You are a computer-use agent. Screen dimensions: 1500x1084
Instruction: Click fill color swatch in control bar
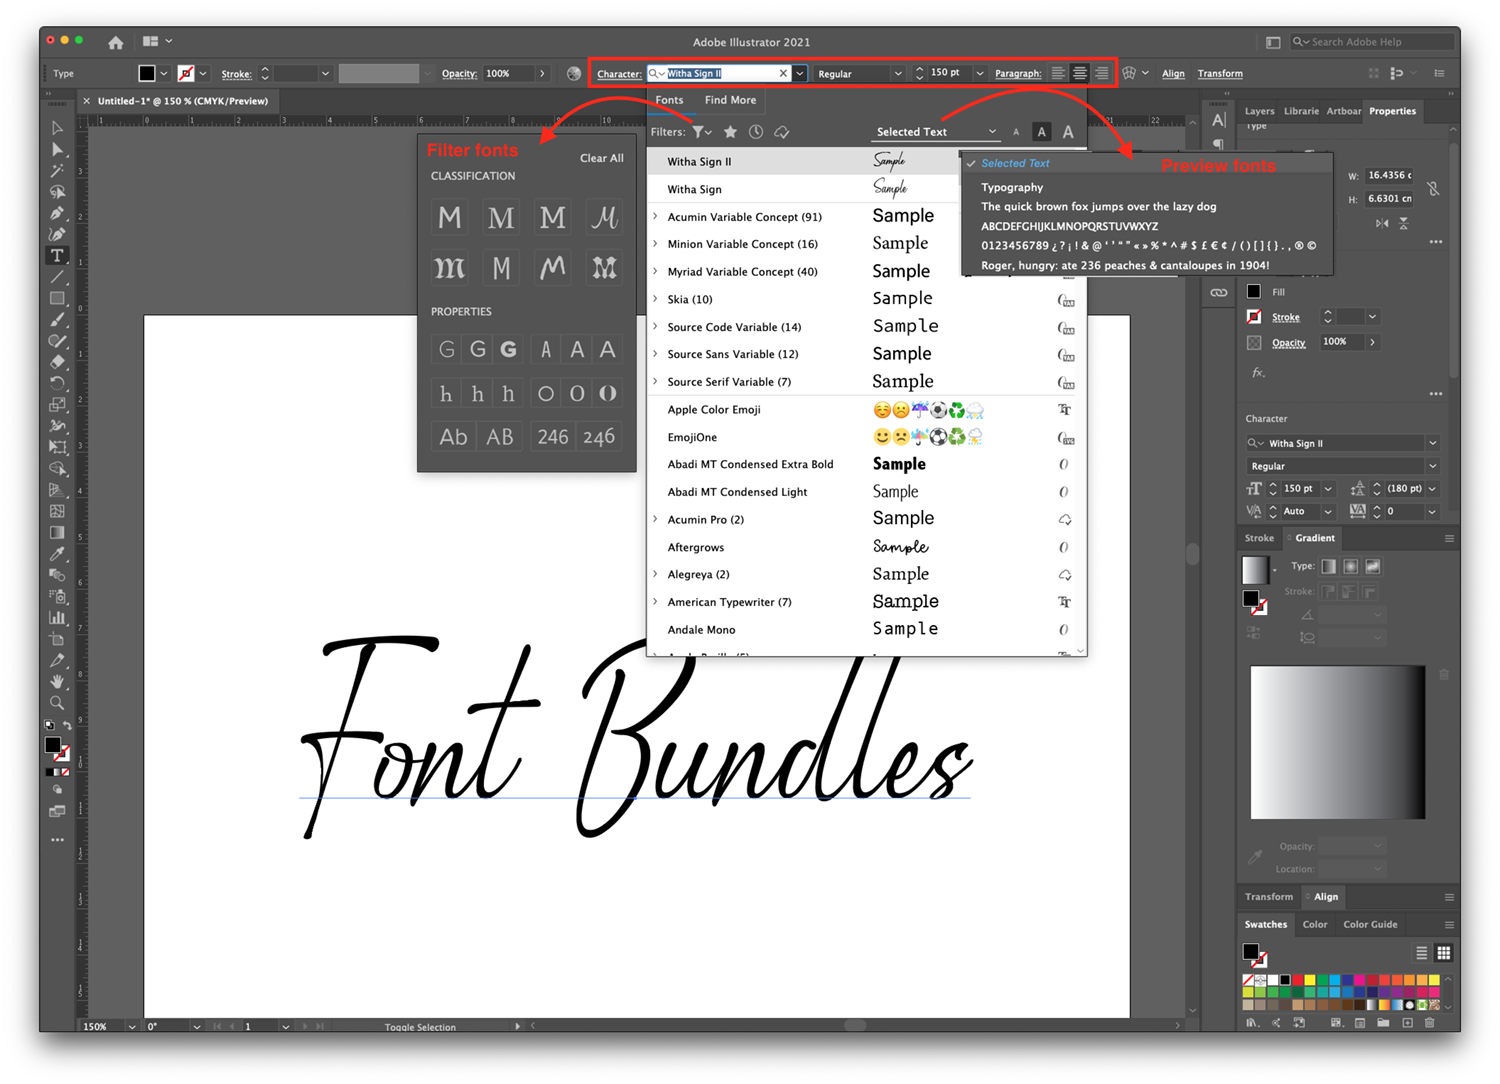pos(147,73)
